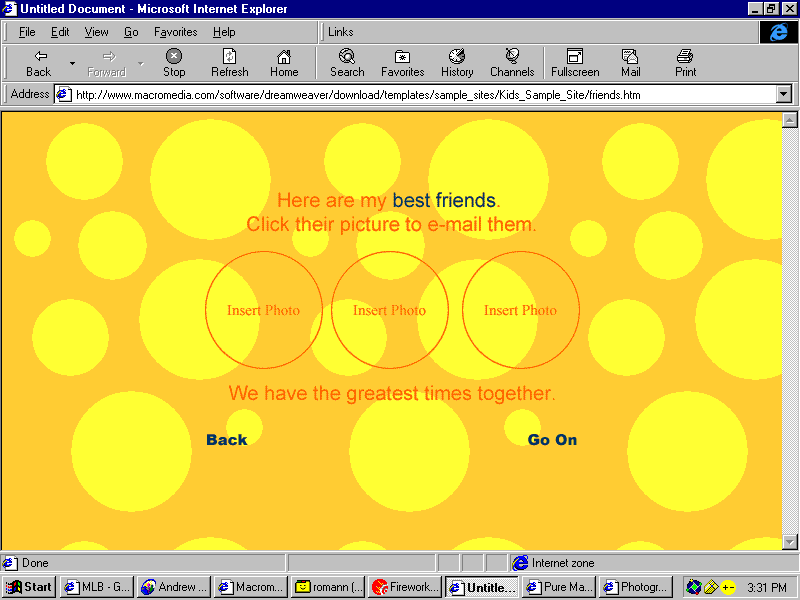Click the first system tray icon
This screenshot has height=600, width=800.
[693, 587]
